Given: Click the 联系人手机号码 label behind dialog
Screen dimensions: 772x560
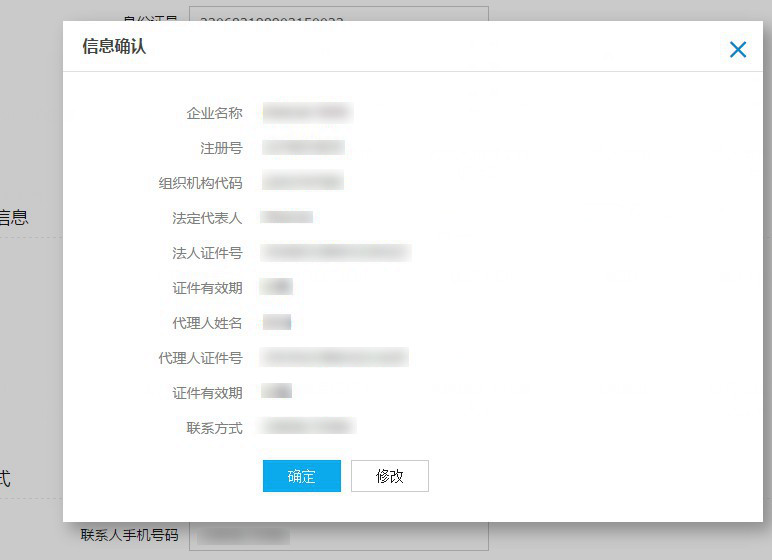Looking at the screenshot, I should coord(129,535).
